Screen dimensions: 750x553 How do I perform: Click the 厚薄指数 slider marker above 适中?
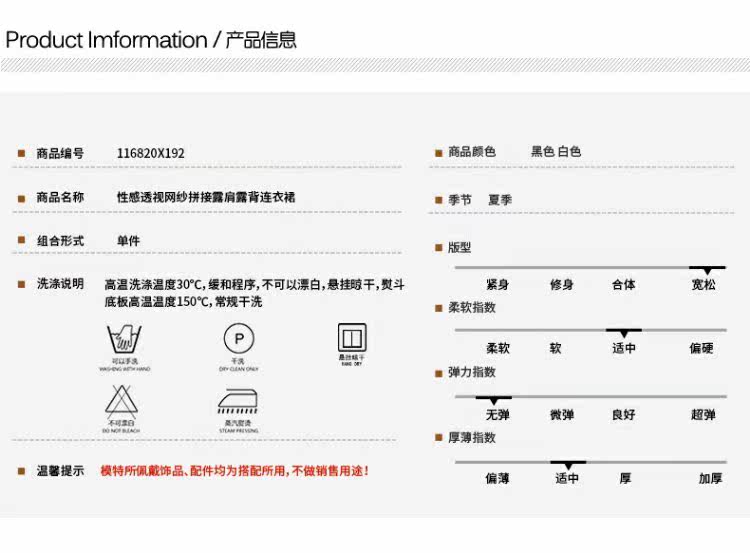pyautogui.click(x=568, y=465)
